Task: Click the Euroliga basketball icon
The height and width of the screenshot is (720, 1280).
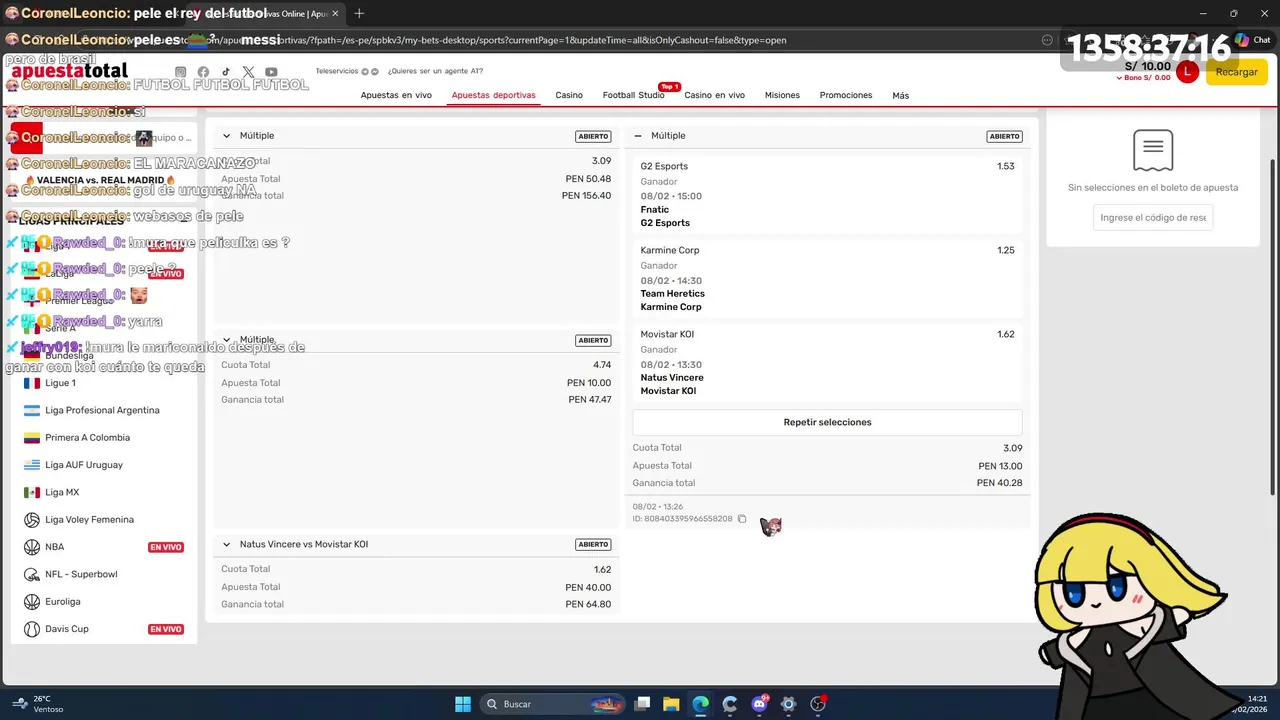Action: (x=32, y=602)
